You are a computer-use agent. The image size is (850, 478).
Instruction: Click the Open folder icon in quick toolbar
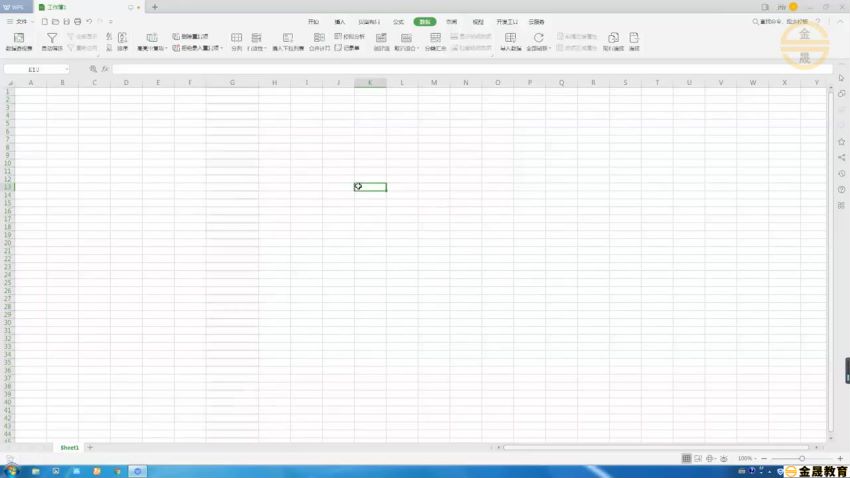pyautogui.click(x=56, y=22)
